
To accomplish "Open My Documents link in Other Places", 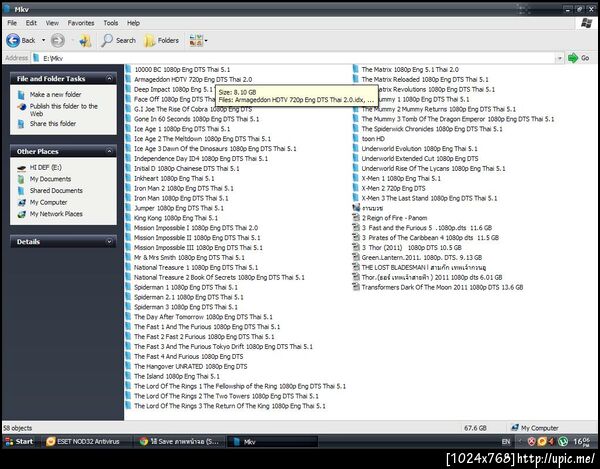I will tap(50, 179).
